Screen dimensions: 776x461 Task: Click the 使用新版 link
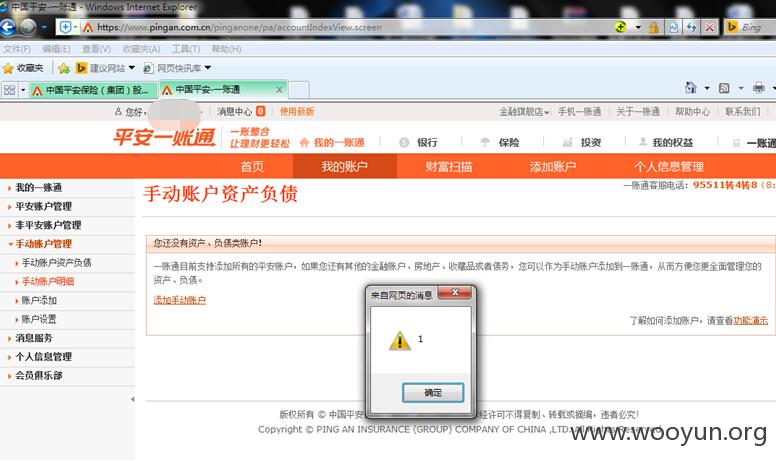297,112
